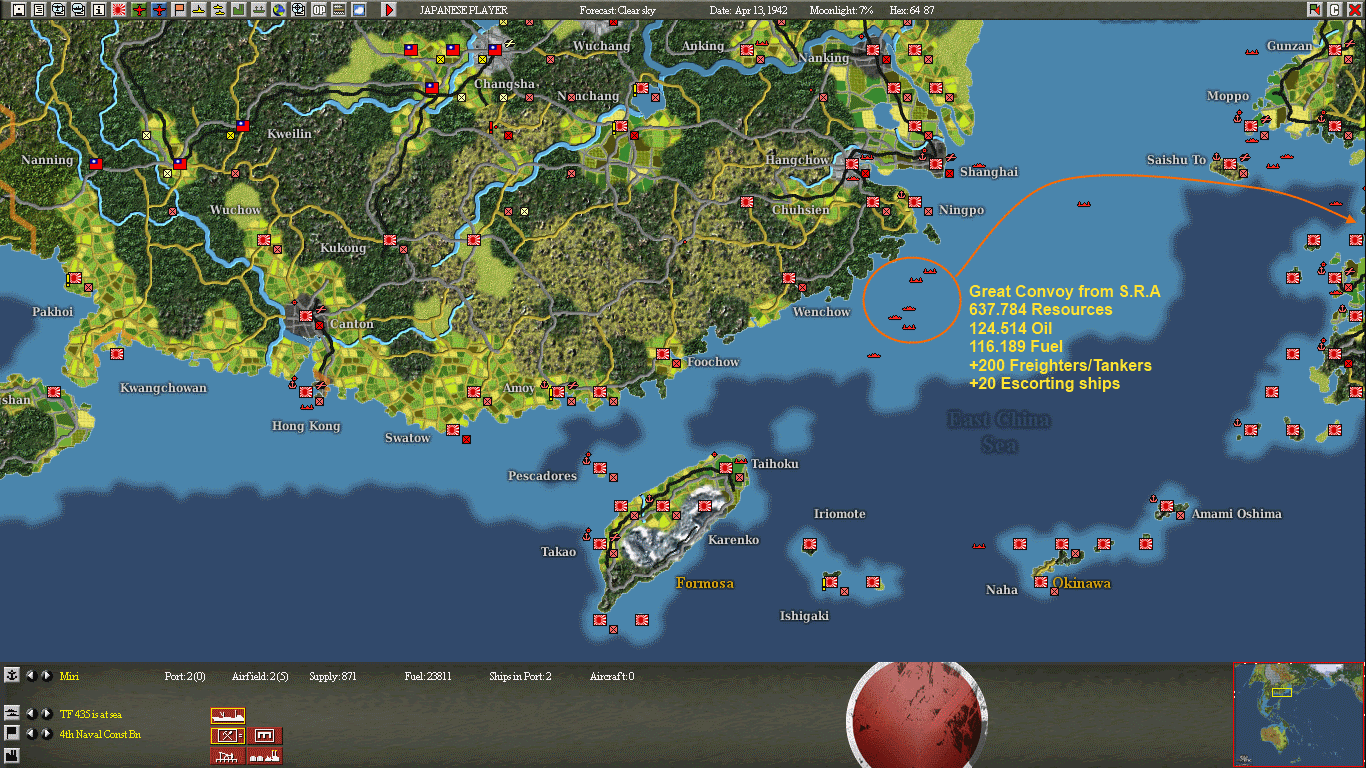
Task: Click the world minimap thumbnail
Action: [x=1298, y=714]
